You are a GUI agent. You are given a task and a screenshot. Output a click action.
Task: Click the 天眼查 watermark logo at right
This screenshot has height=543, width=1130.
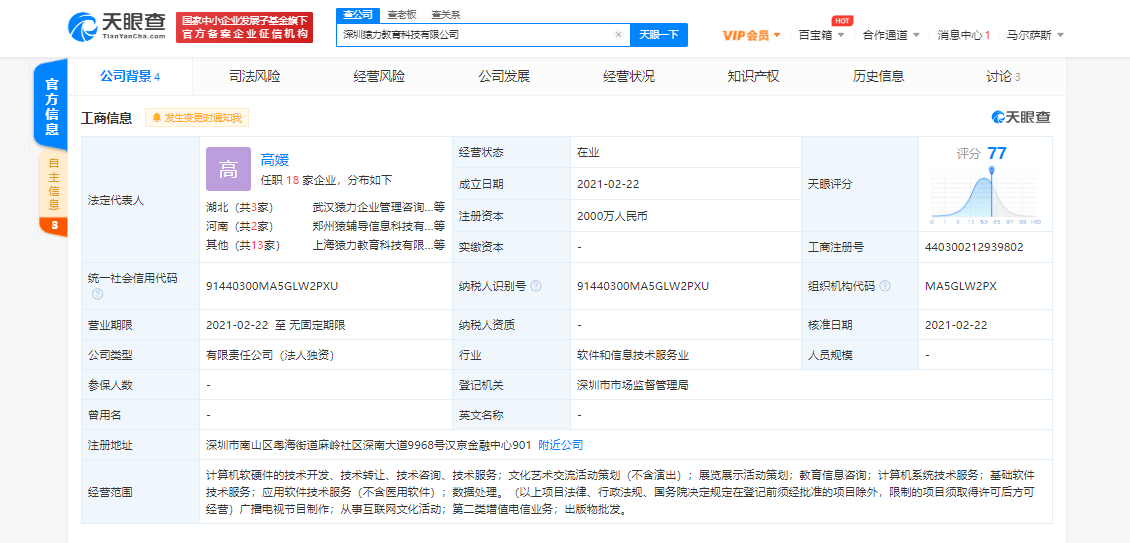point(1021,118)
